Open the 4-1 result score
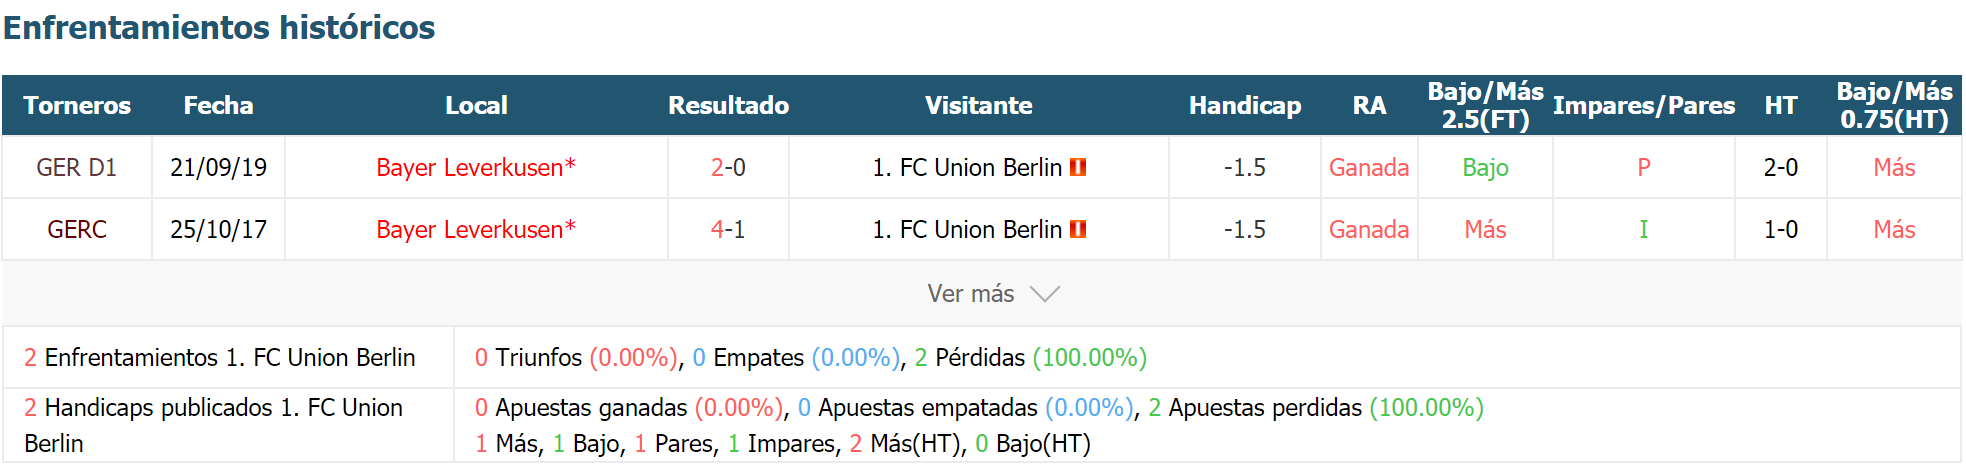This screenshot has height=476, width=1966. point(728,229)
